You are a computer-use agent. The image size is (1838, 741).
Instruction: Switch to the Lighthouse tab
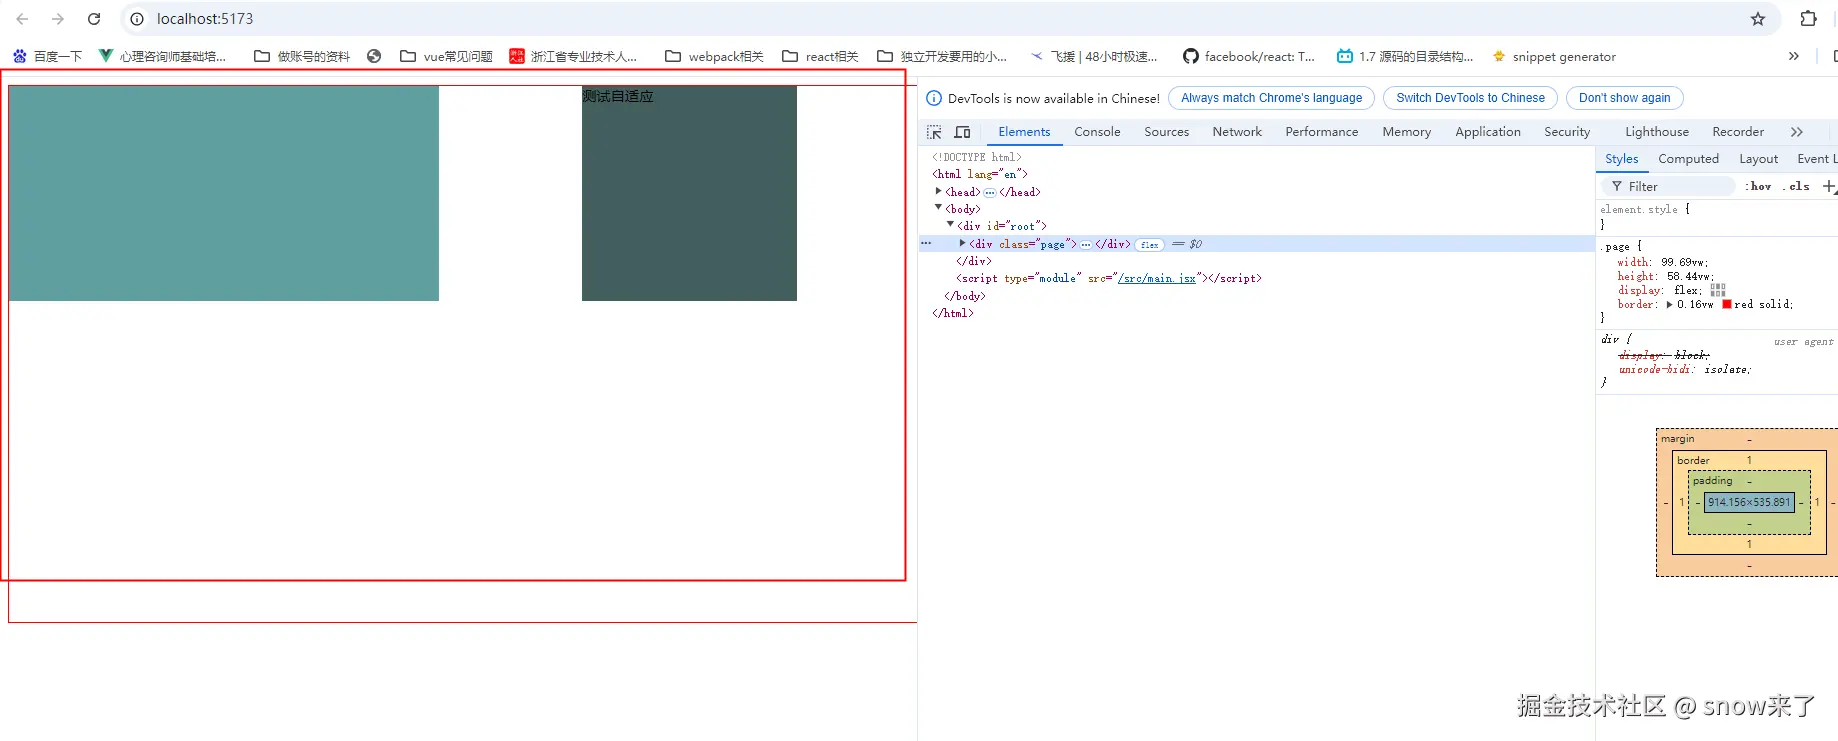coord(1656,132)
